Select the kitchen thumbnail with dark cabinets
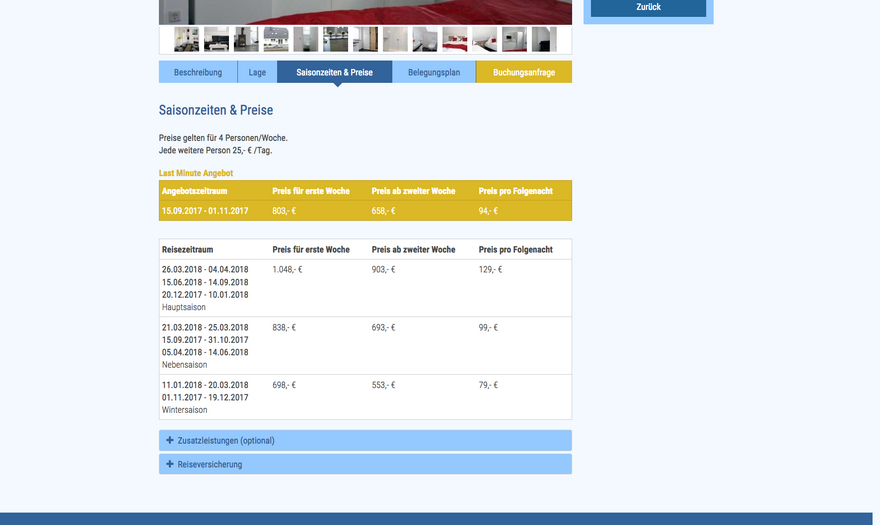This screenshot has width=880, height=525. click(x=336, y=39)
